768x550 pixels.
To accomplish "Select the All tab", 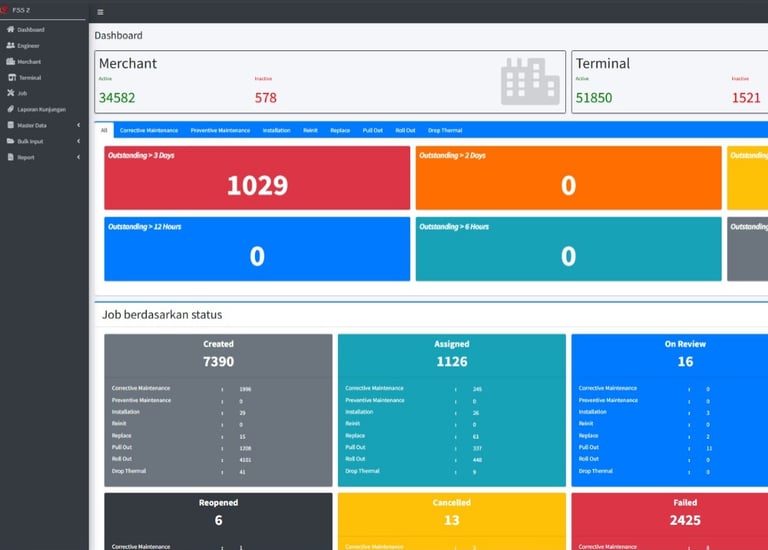I will click(x=104, y=130).
